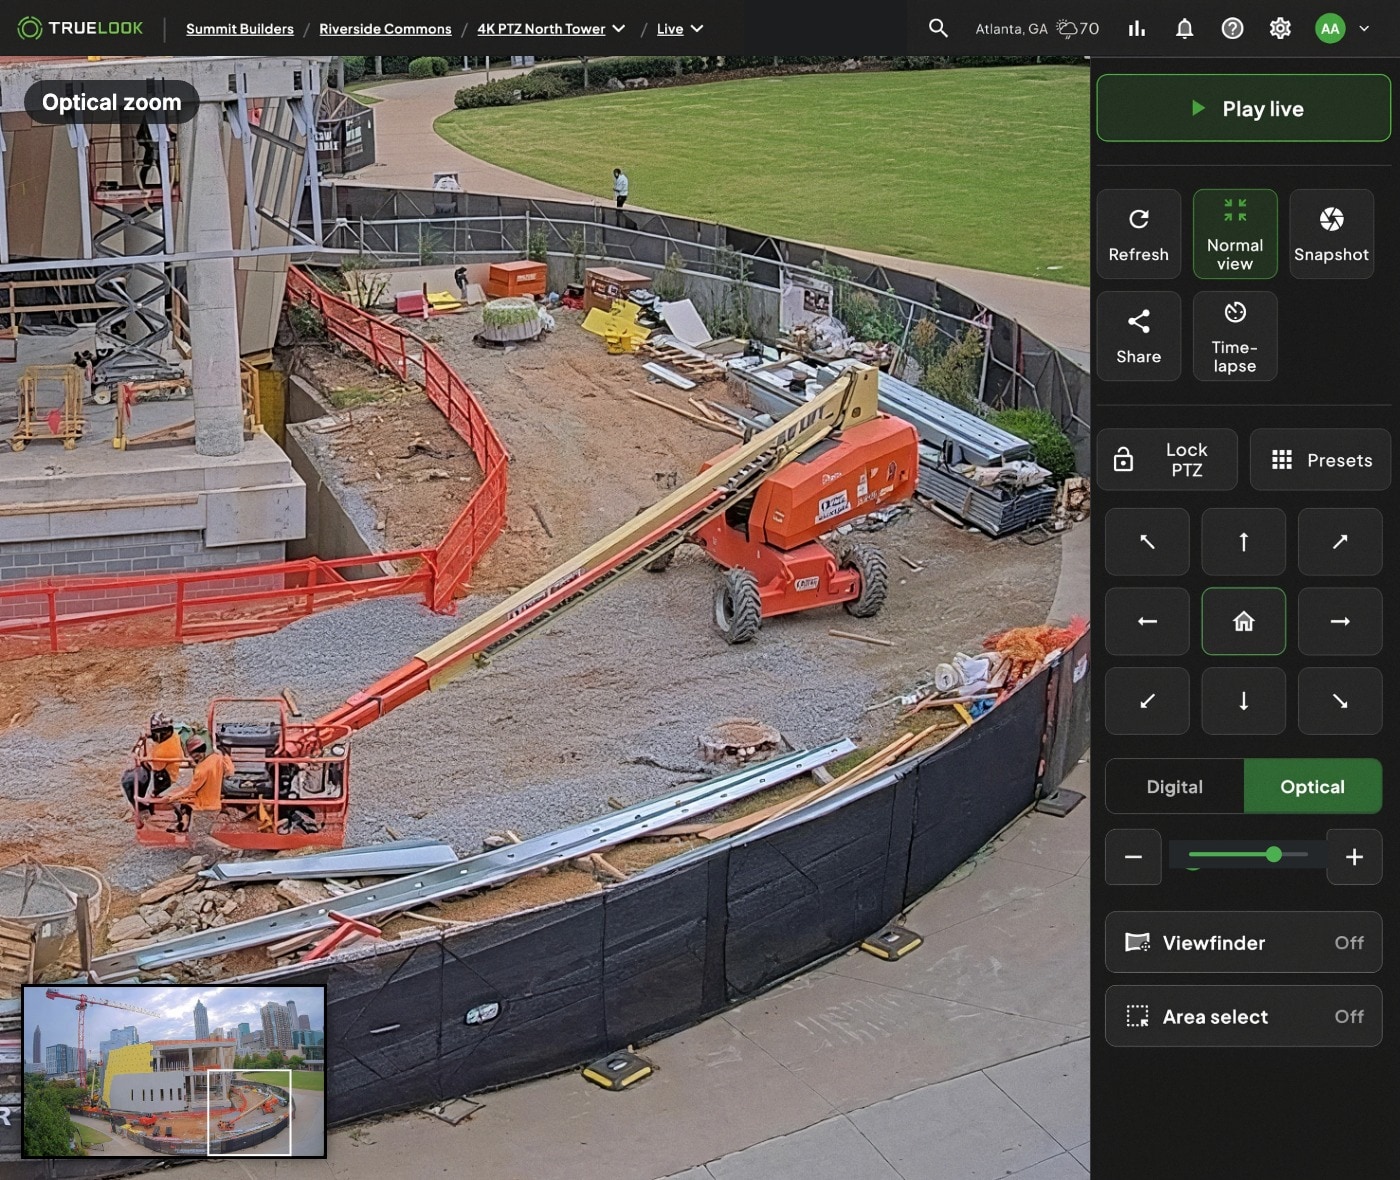Open the help question mark icon
Viewport: 1400px width, 1180px height.
click(x=1233, y=29)
